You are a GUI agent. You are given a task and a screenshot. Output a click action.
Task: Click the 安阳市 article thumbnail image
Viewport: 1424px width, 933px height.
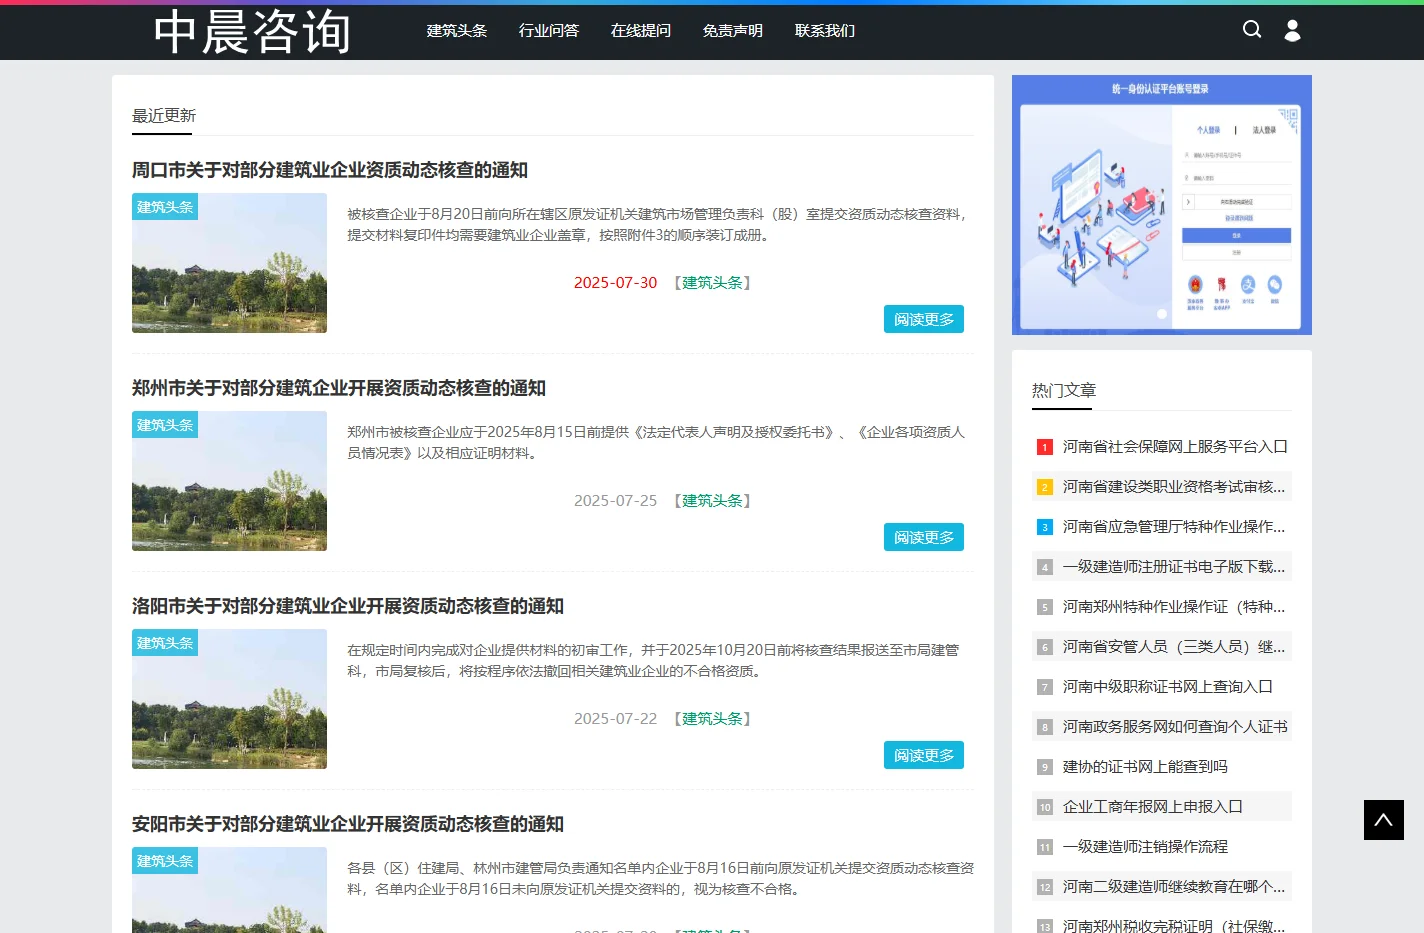point(229,890)
